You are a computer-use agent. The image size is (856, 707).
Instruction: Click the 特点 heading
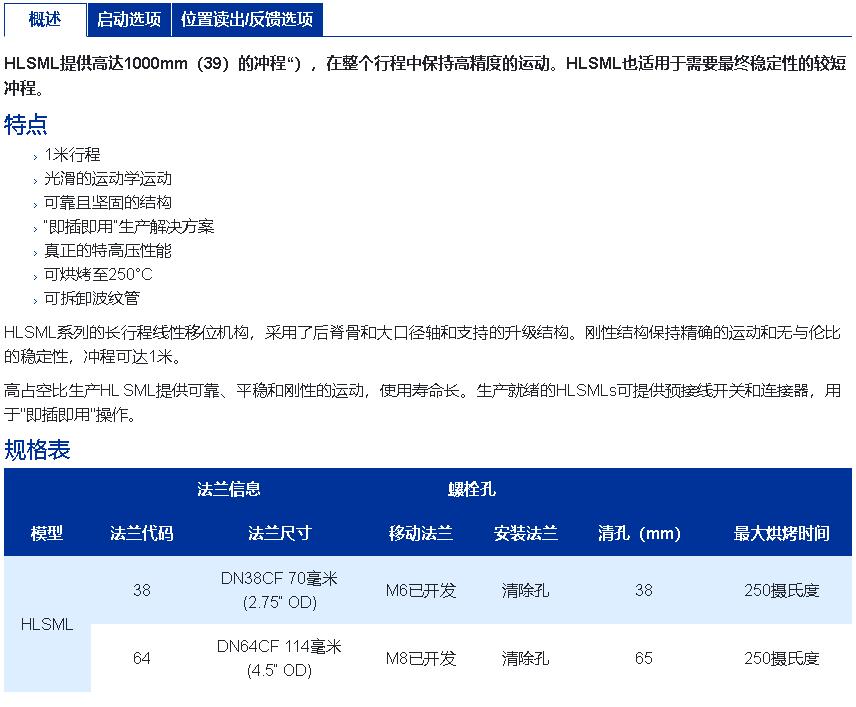tap(26, 125)
